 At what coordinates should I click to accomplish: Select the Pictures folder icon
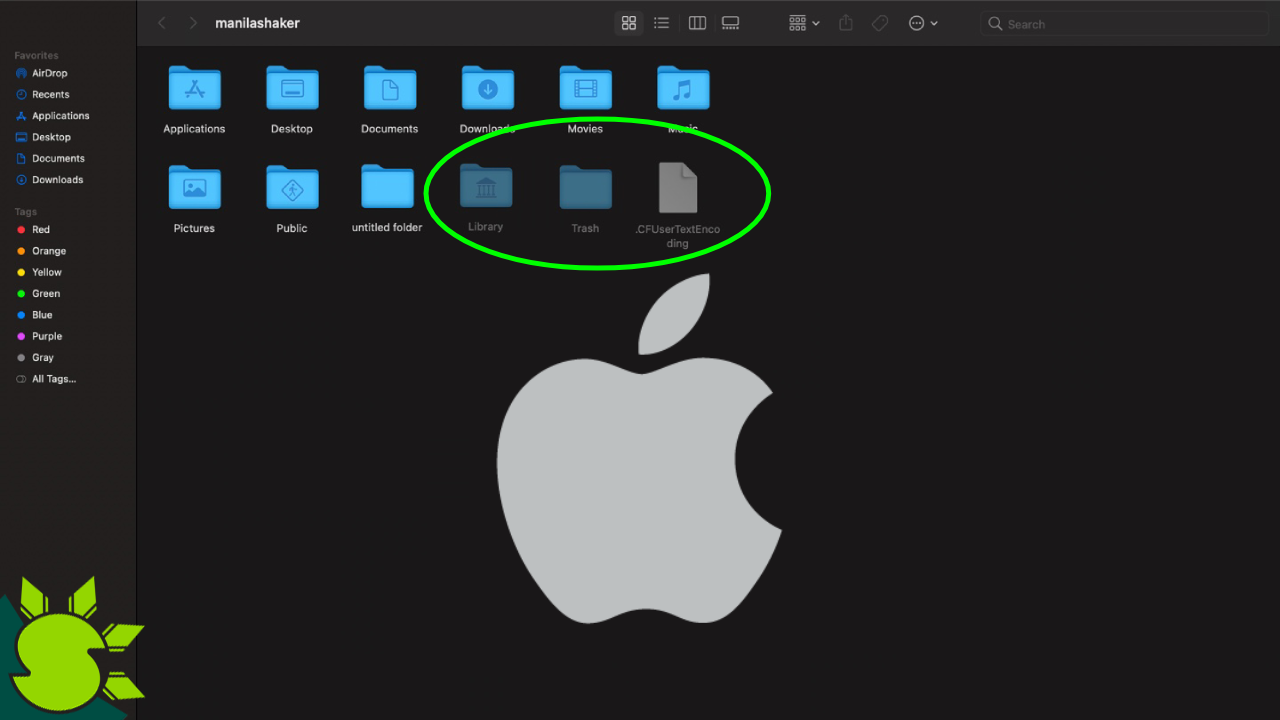pyautogui.click(x=194, y=187)
